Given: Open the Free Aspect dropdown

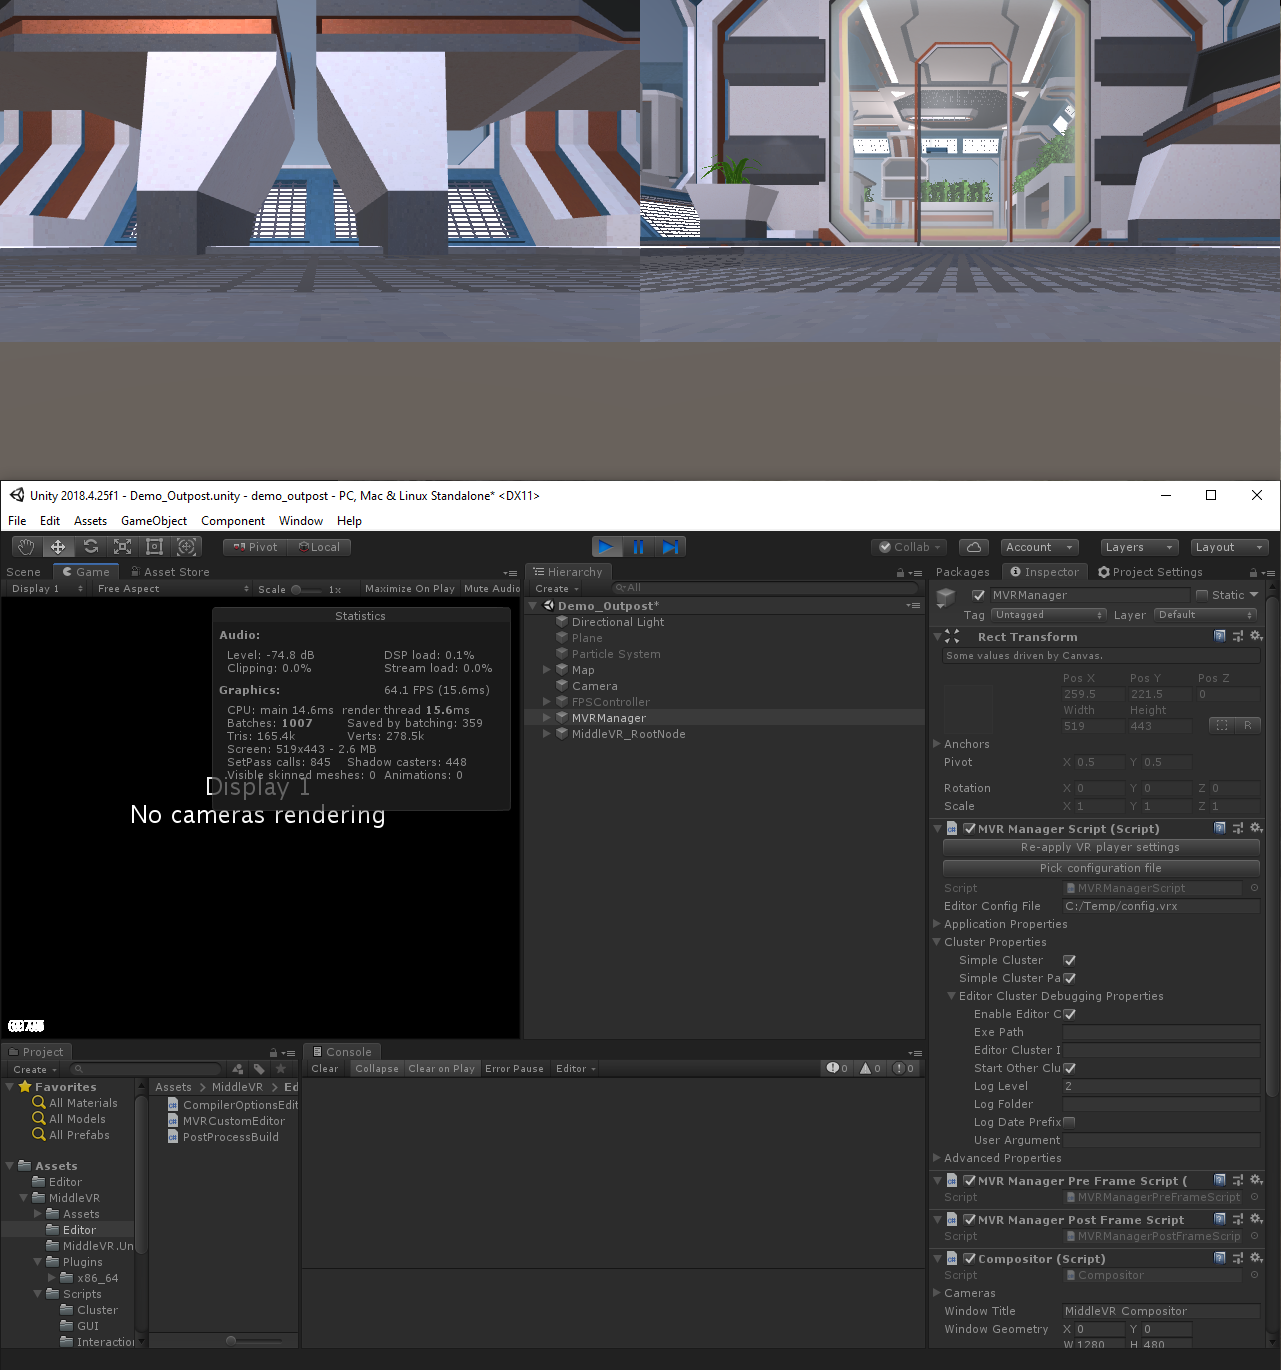Looking at the screenshot, I should [x=172, y=589].
